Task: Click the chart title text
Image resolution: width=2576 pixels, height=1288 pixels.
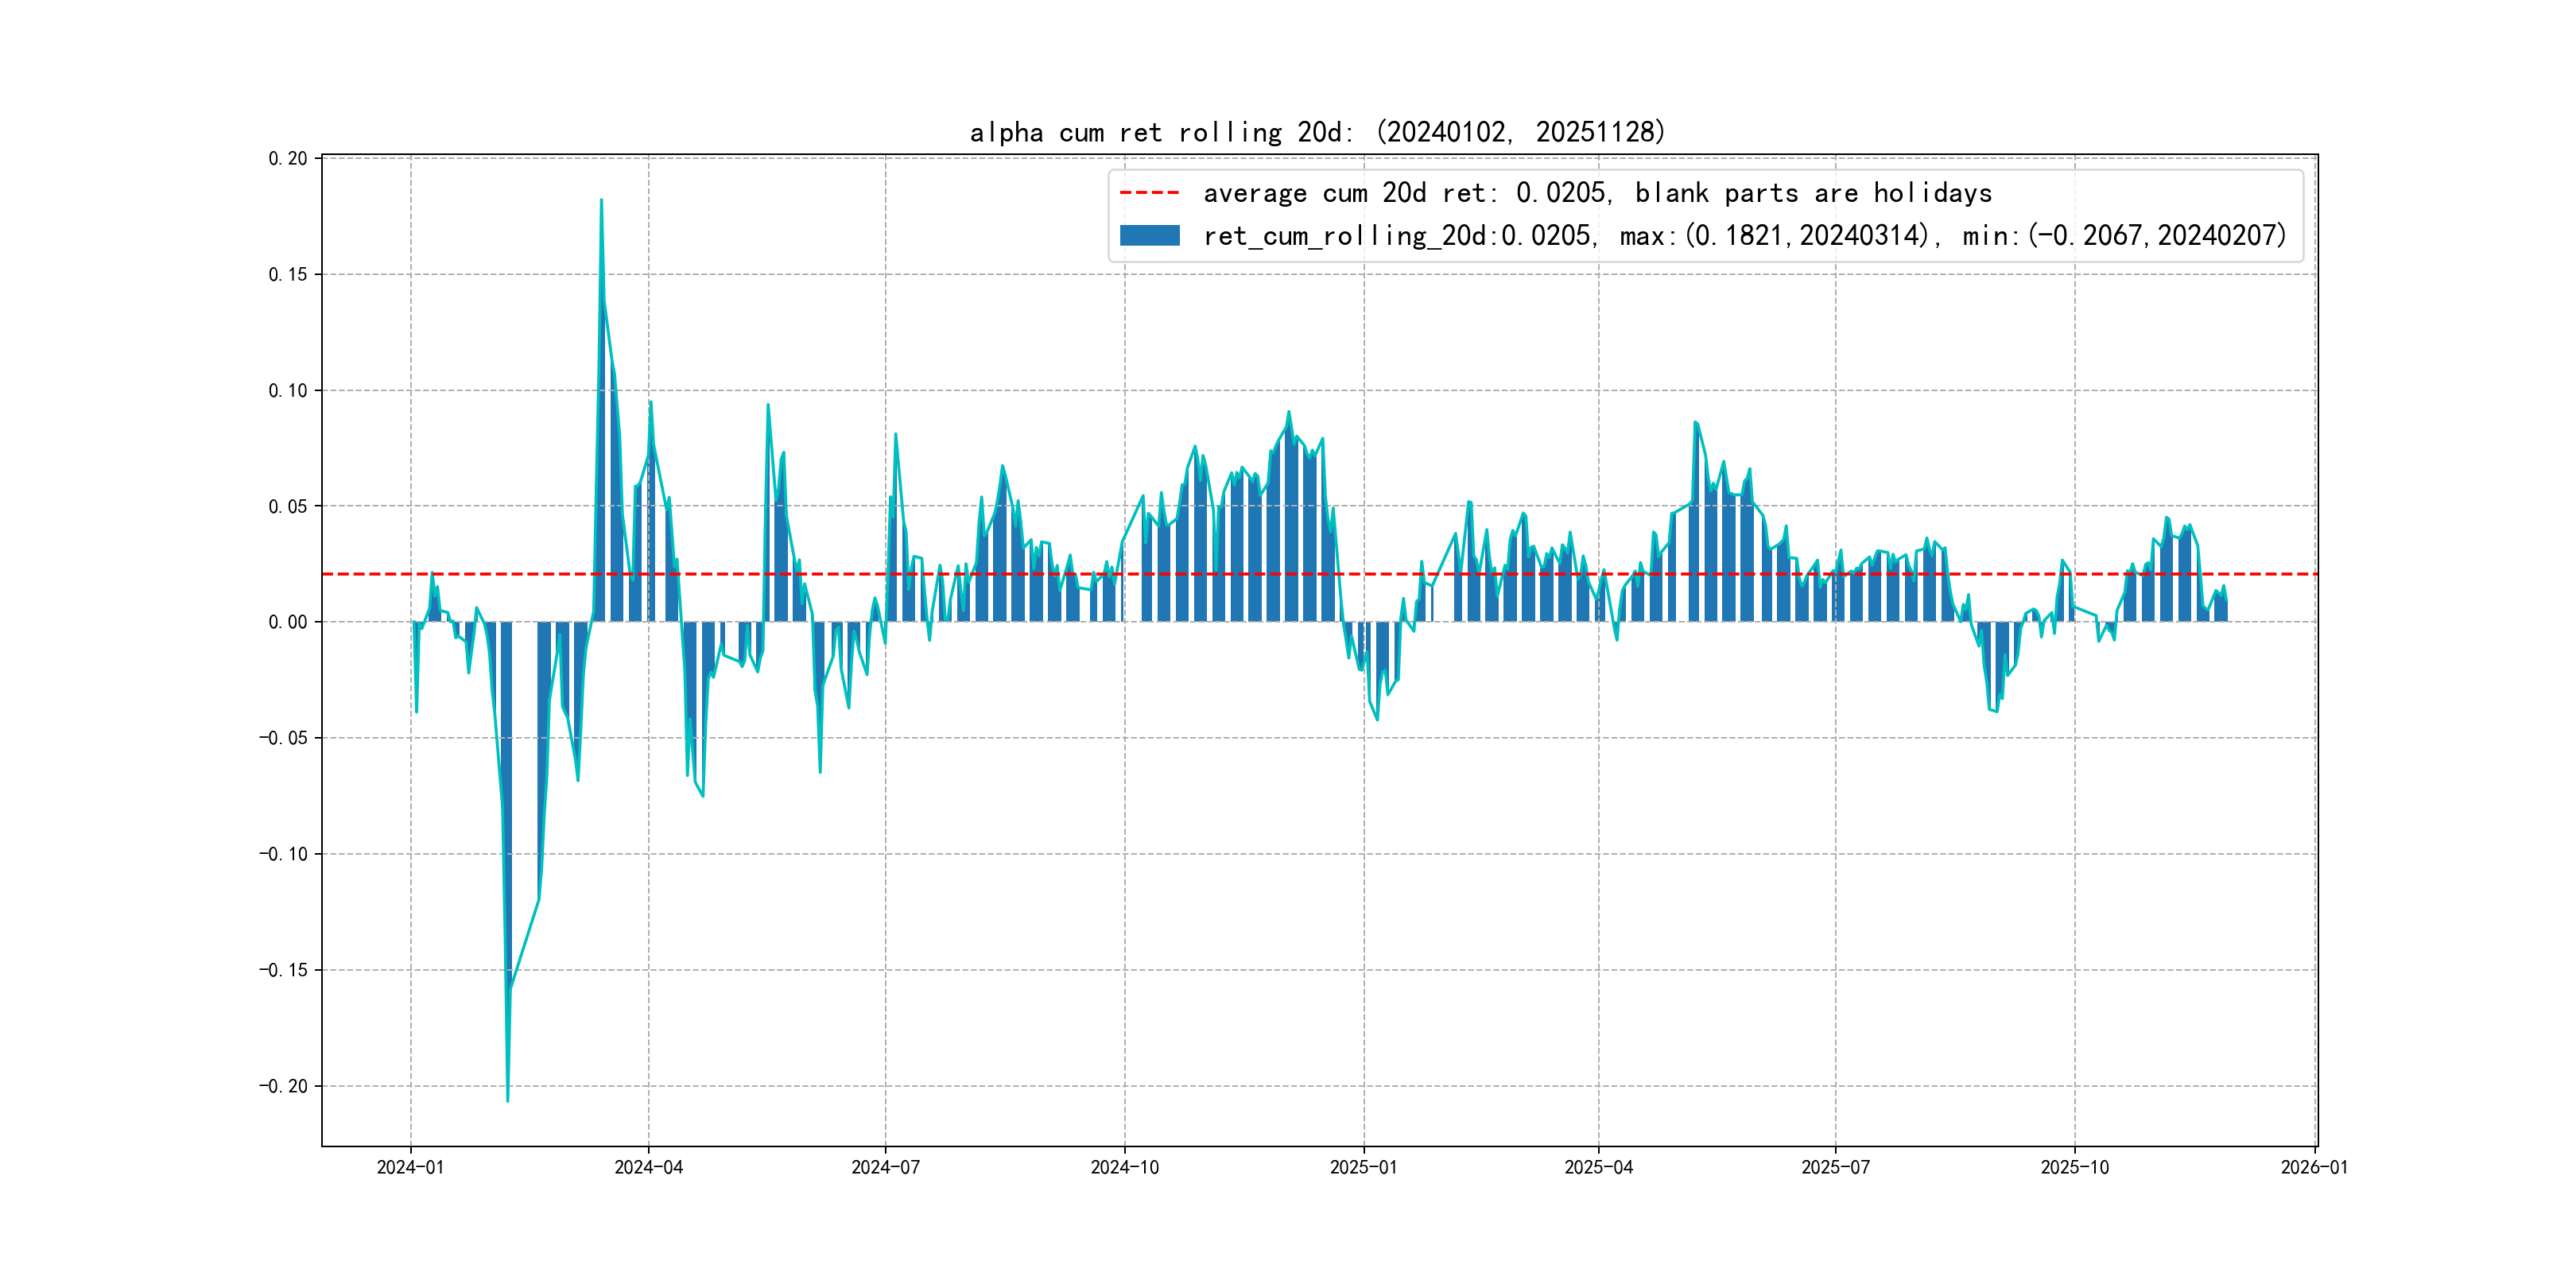Action: coord(1317,132)
